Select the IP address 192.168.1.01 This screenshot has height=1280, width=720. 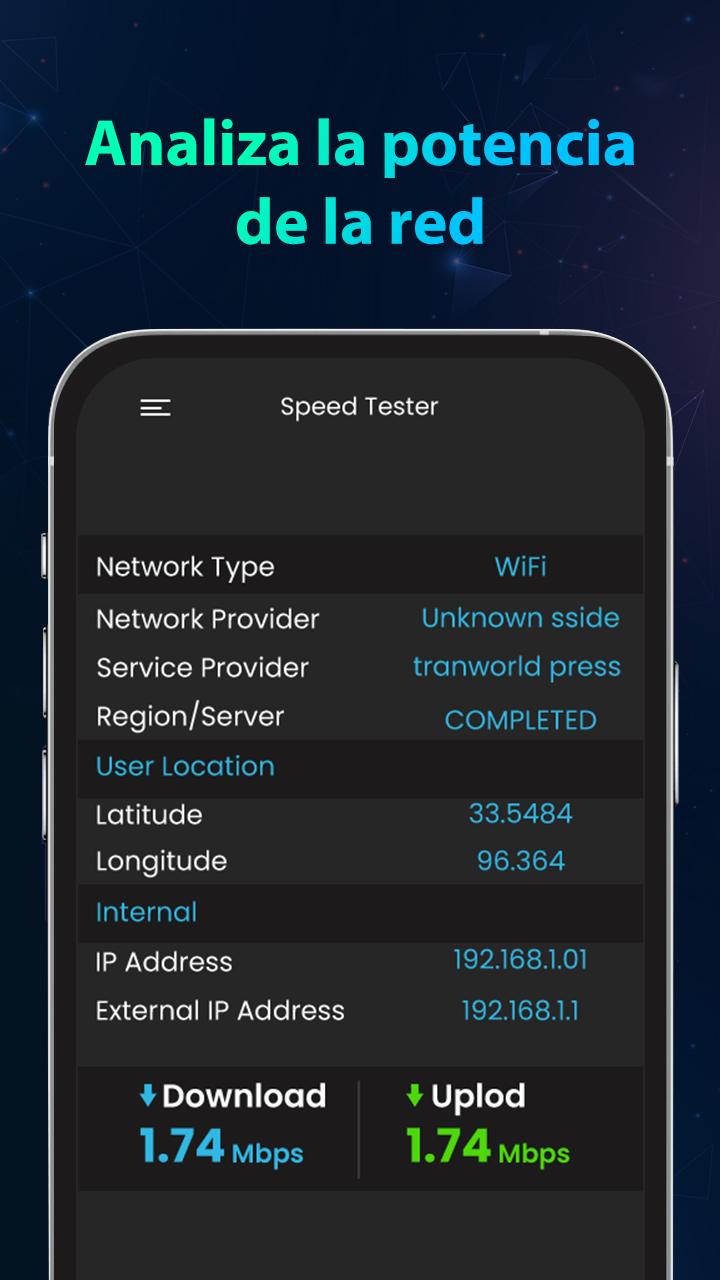[520, 960]
